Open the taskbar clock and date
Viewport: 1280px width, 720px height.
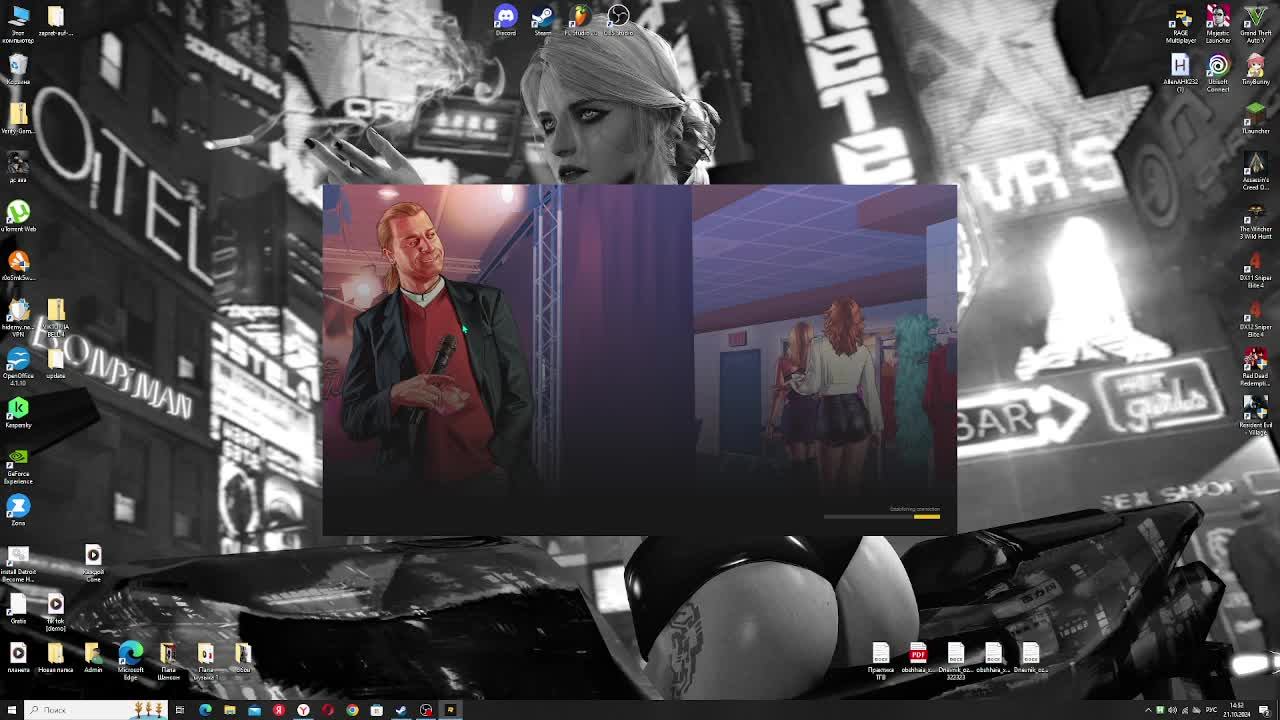pyautogui.click(x=1238, y=710)
